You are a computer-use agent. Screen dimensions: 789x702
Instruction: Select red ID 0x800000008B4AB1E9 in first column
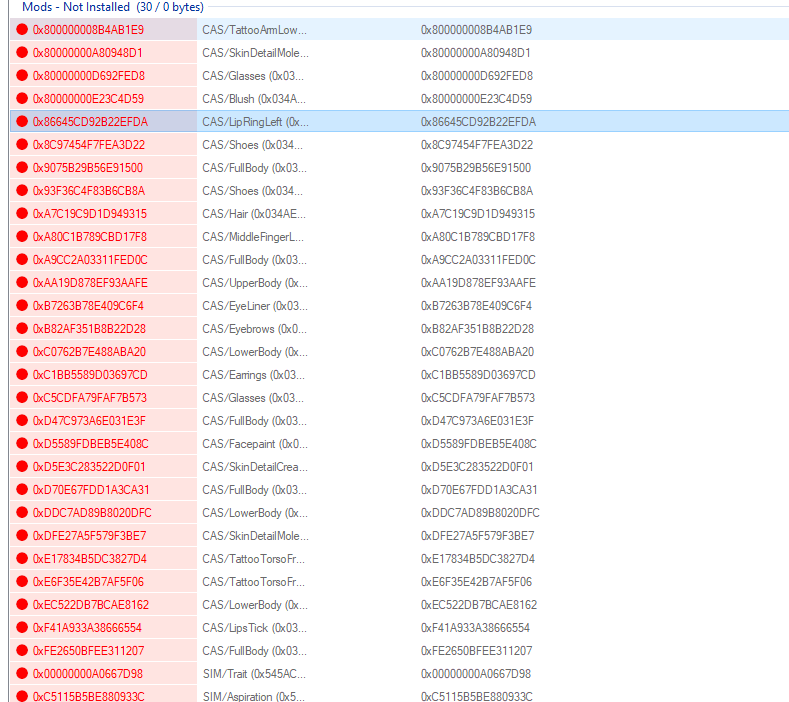pyautogui.click(x=88, y=30)
